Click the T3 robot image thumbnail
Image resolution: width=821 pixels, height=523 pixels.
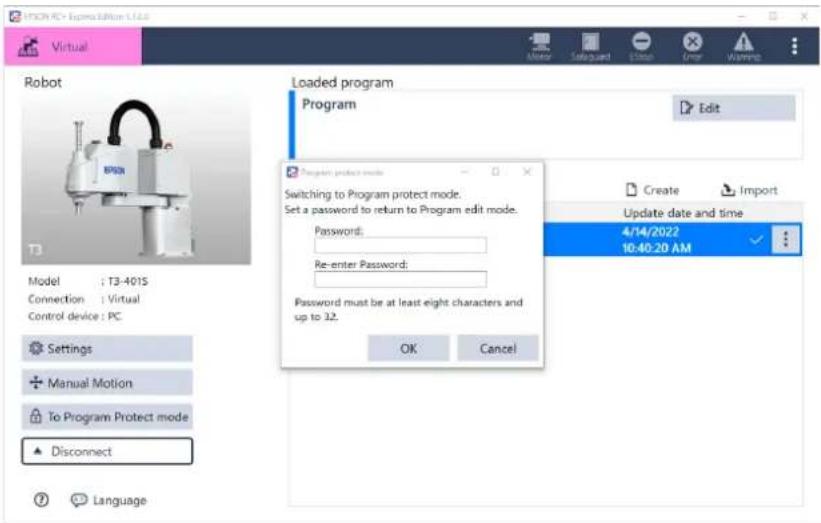pos(136,179)
